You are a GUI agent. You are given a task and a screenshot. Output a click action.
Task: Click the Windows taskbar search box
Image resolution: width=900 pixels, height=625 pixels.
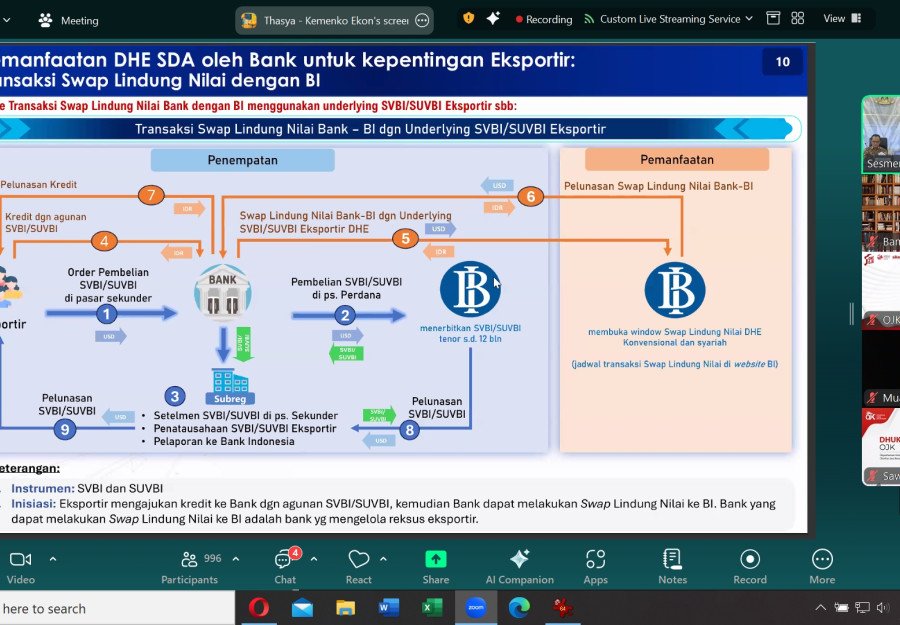[117, 608]
